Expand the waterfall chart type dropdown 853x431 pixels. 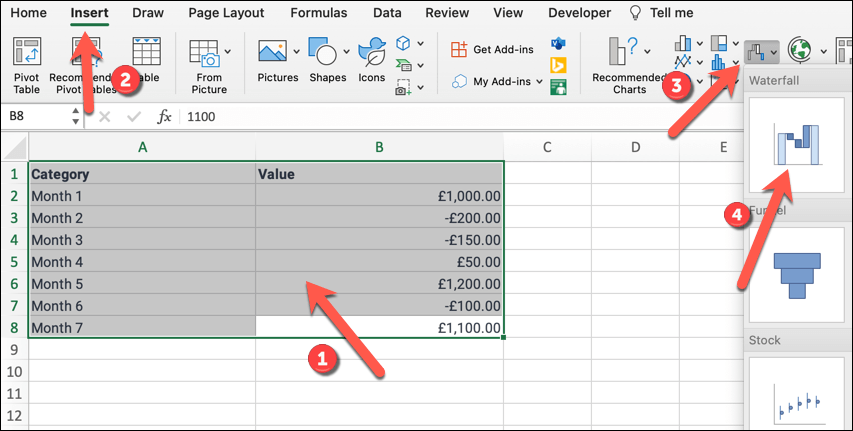772,51
